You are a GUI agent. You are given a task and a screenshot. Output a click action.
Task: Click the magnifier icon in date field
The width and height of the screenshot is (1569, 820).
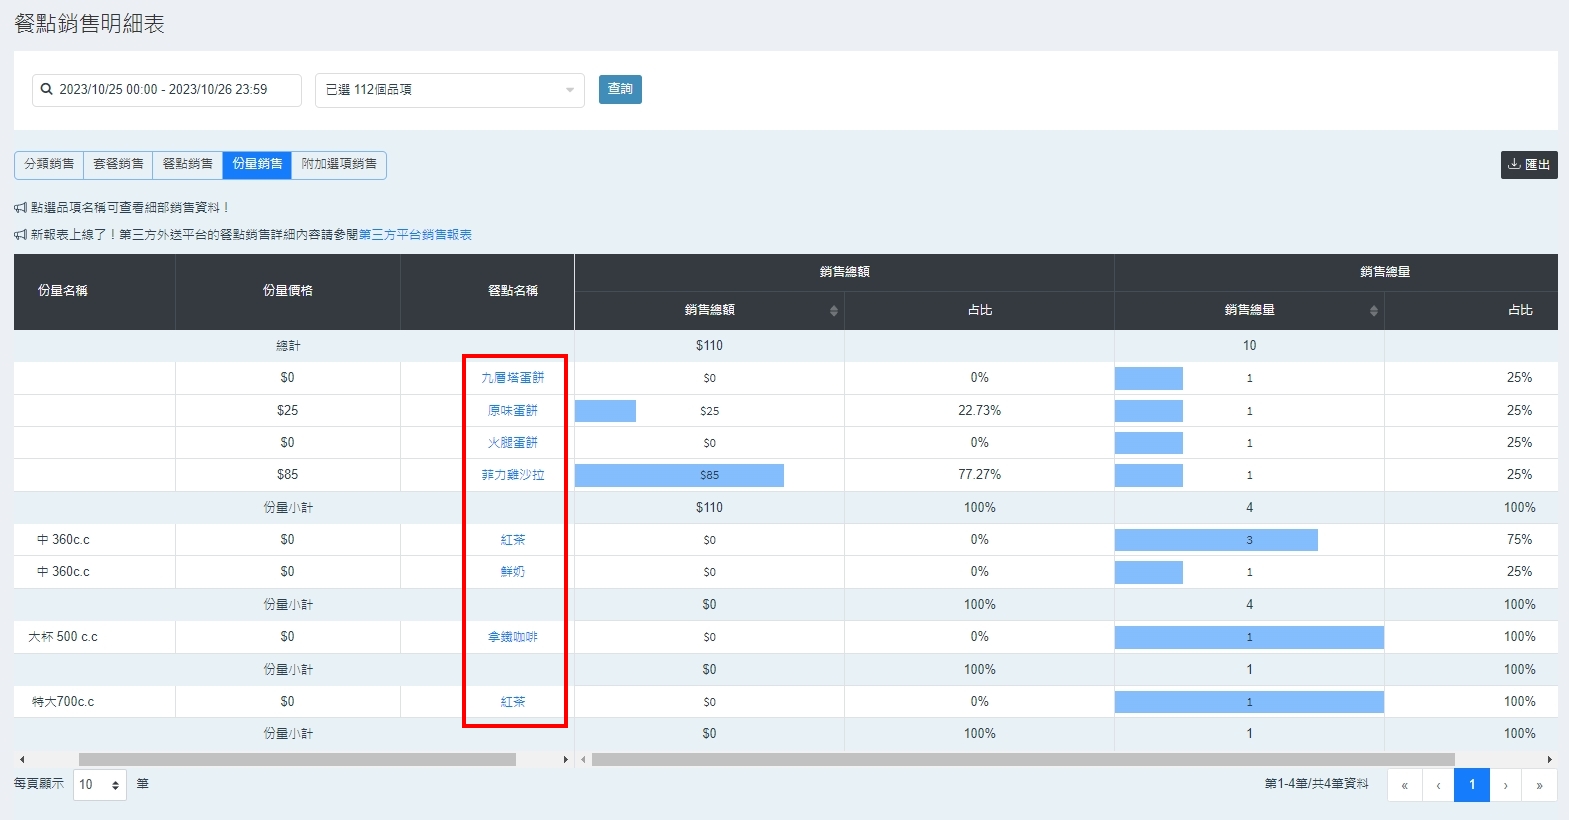[46, 89]
